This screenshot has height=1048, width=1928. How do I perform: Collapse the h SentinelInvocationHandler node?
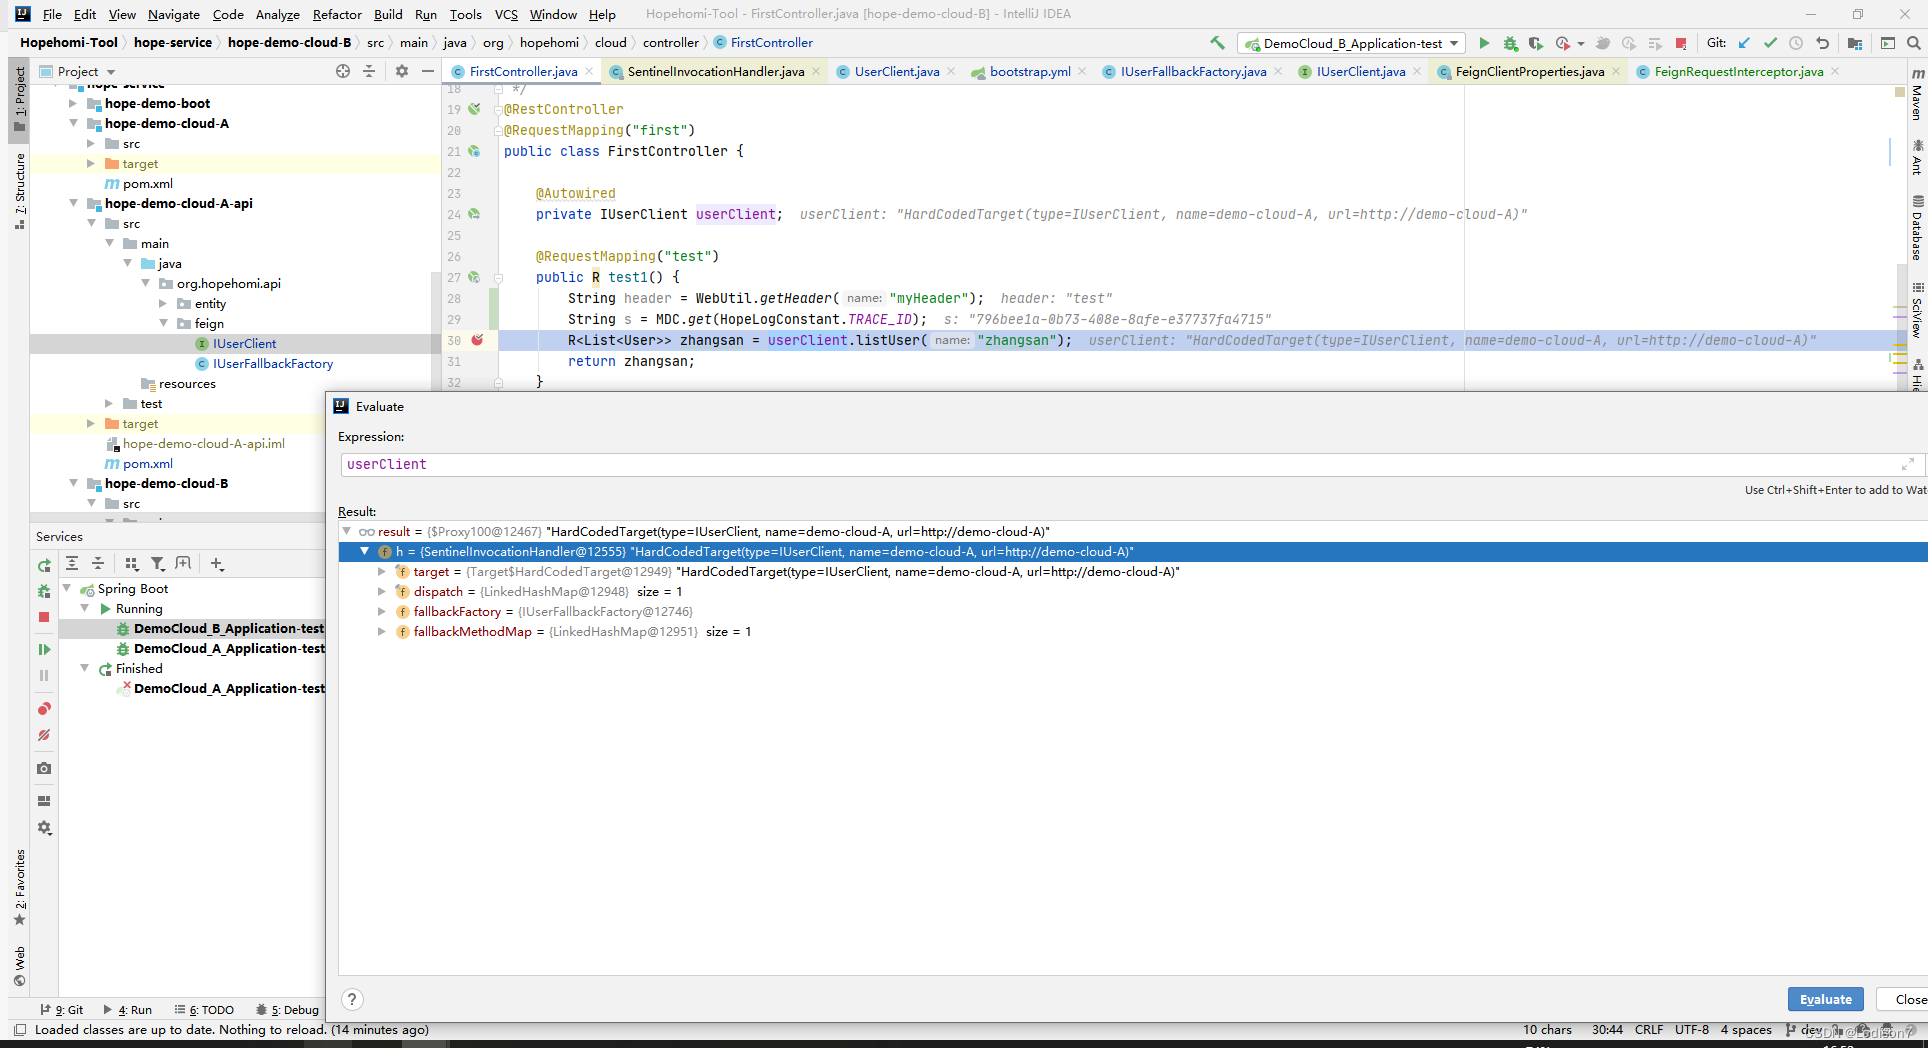[364, 552]
